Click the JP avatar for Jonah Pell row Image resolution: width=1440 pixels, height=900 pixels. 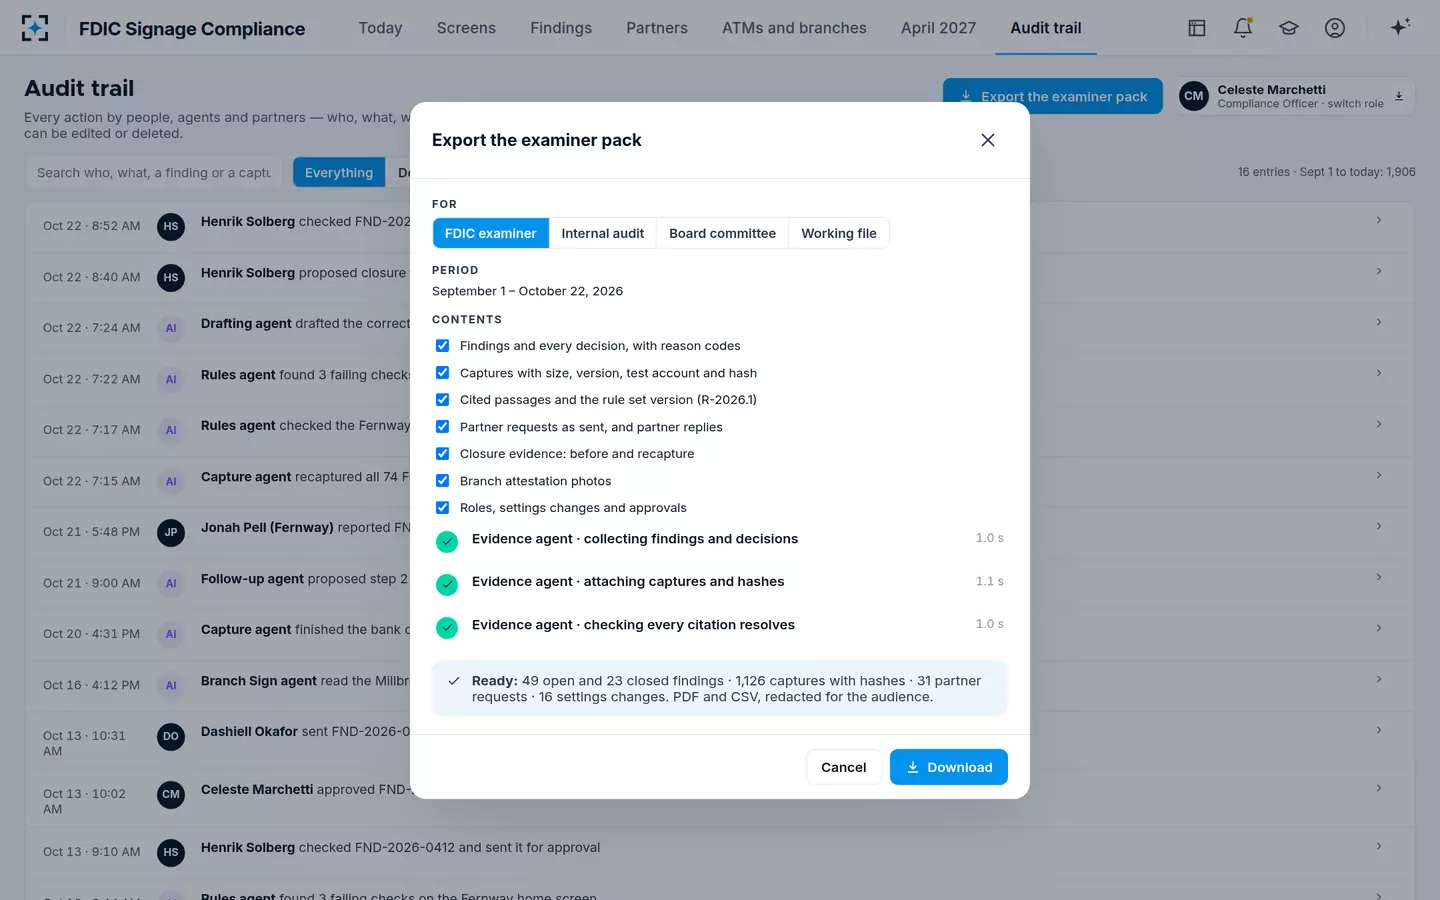point(171,533)
